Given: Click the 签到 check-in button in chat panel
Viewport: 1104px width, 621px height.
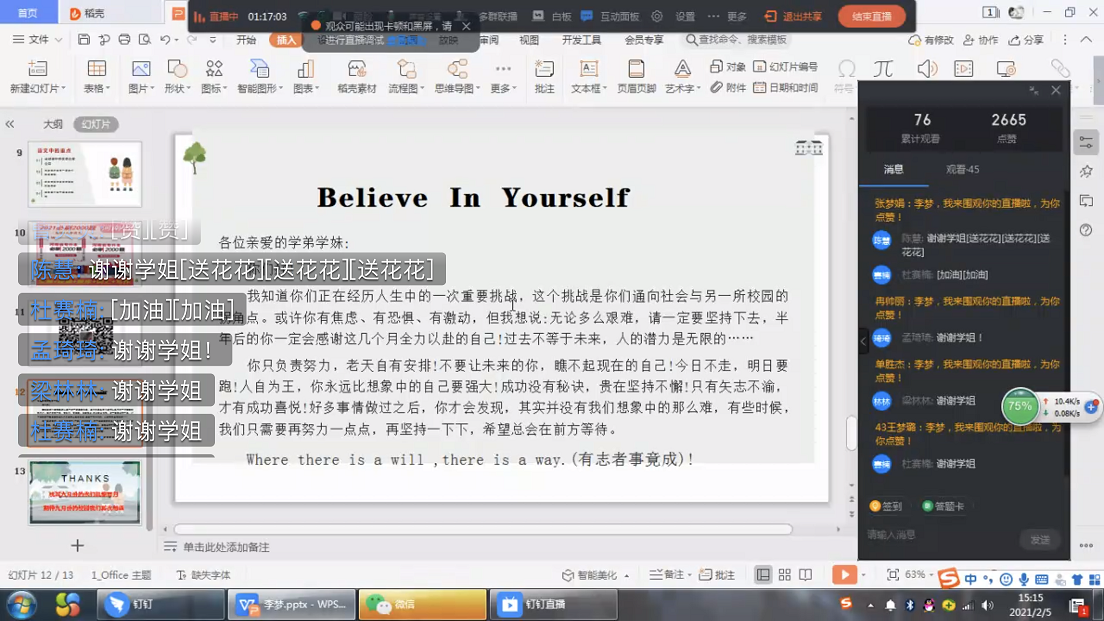Looking at the screenshot, I should click(886, 506).
